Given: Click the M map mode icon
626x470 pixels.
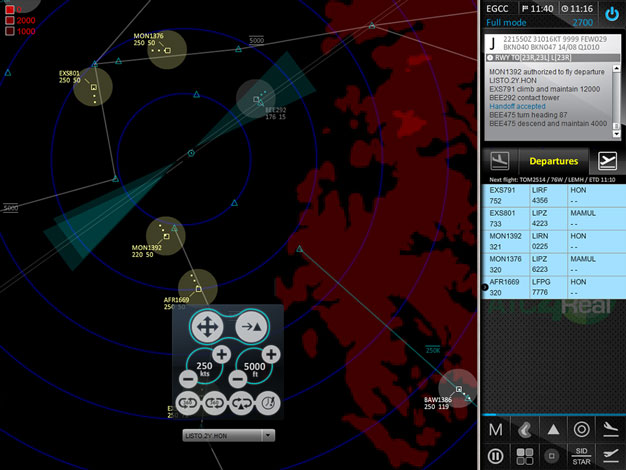Looking at the screenshot, I should 495,429.
